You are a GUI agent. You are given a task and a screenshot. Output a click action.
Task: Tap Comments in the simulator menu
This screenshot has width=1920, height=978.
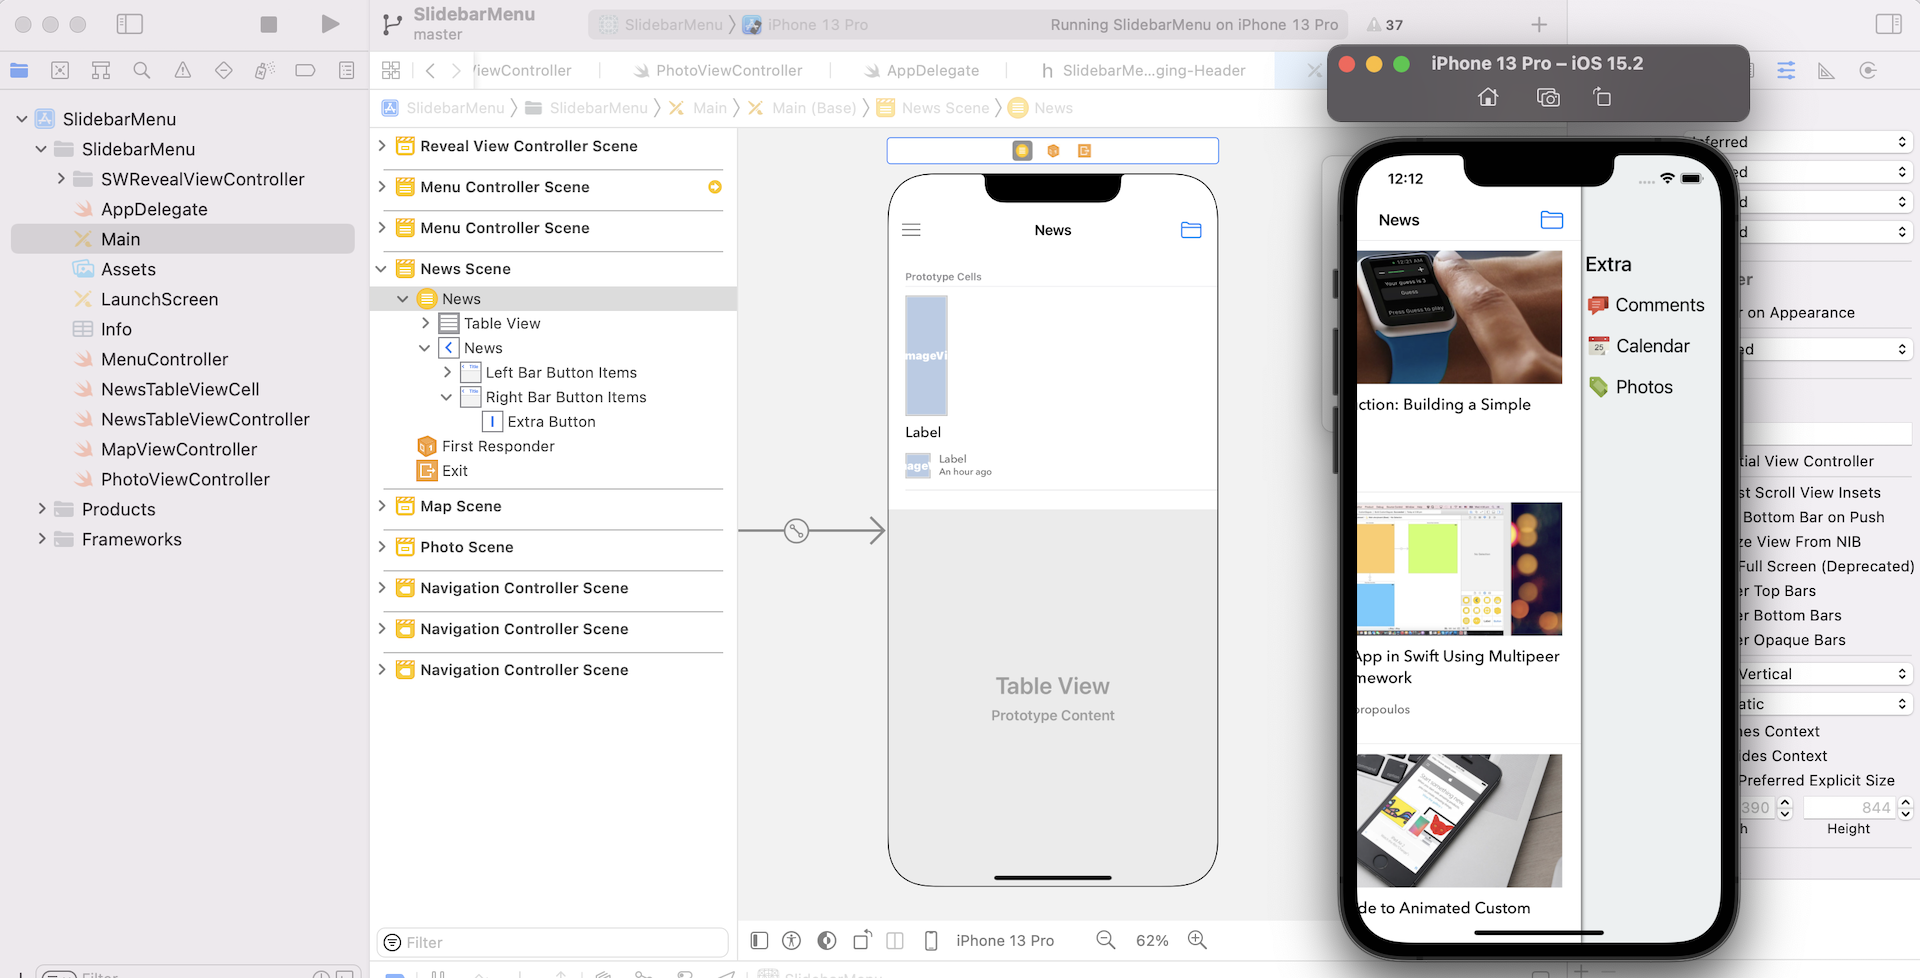[1659, 305]
